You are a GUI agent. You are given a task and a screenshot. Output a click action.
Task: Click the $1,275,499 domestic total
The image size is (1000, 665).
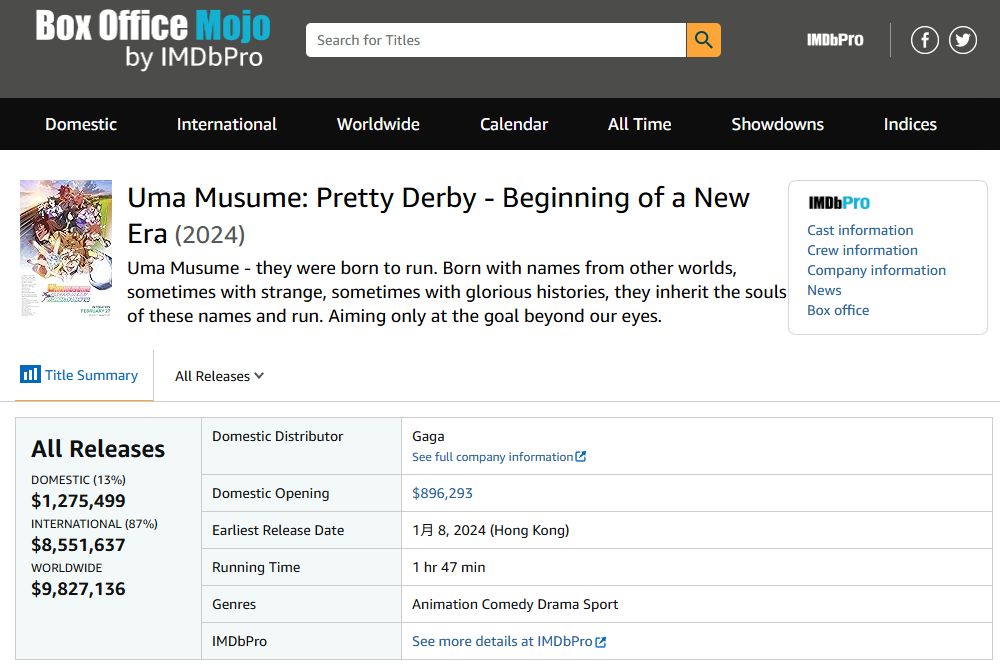pyautogui.click(x=78, y=501)
